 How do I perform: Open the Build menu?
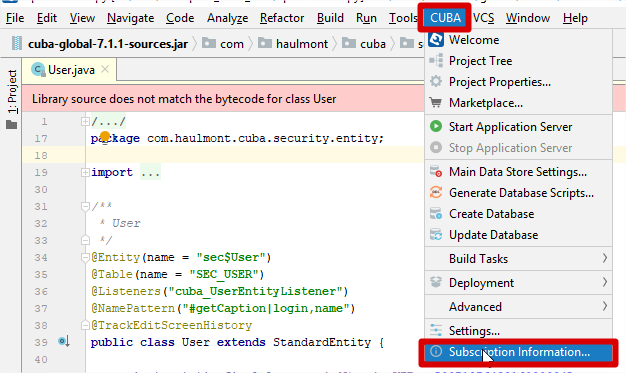click(x=330, y=18)
